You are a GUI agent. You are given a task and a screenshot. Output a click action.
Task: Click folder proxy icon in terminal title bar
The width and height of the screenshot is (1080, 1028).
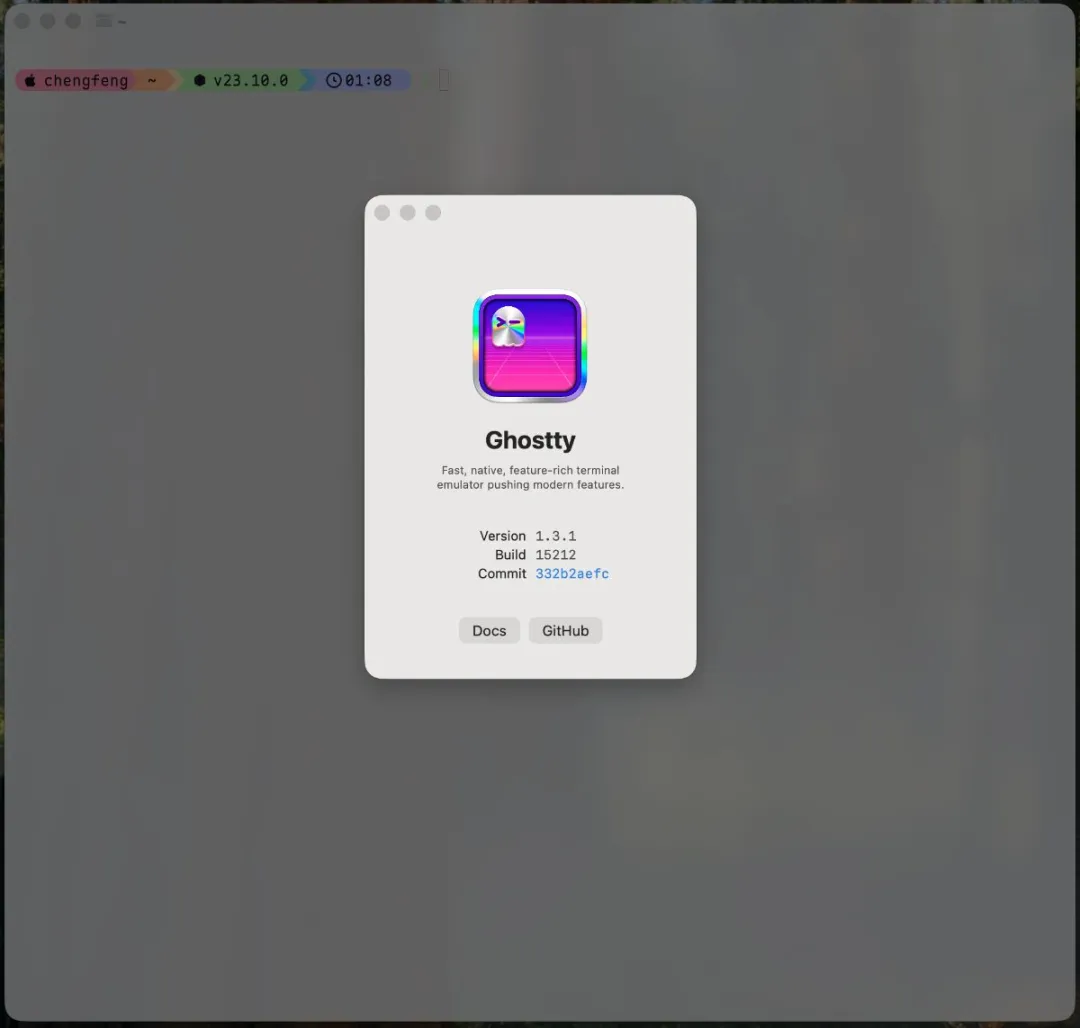103,21
